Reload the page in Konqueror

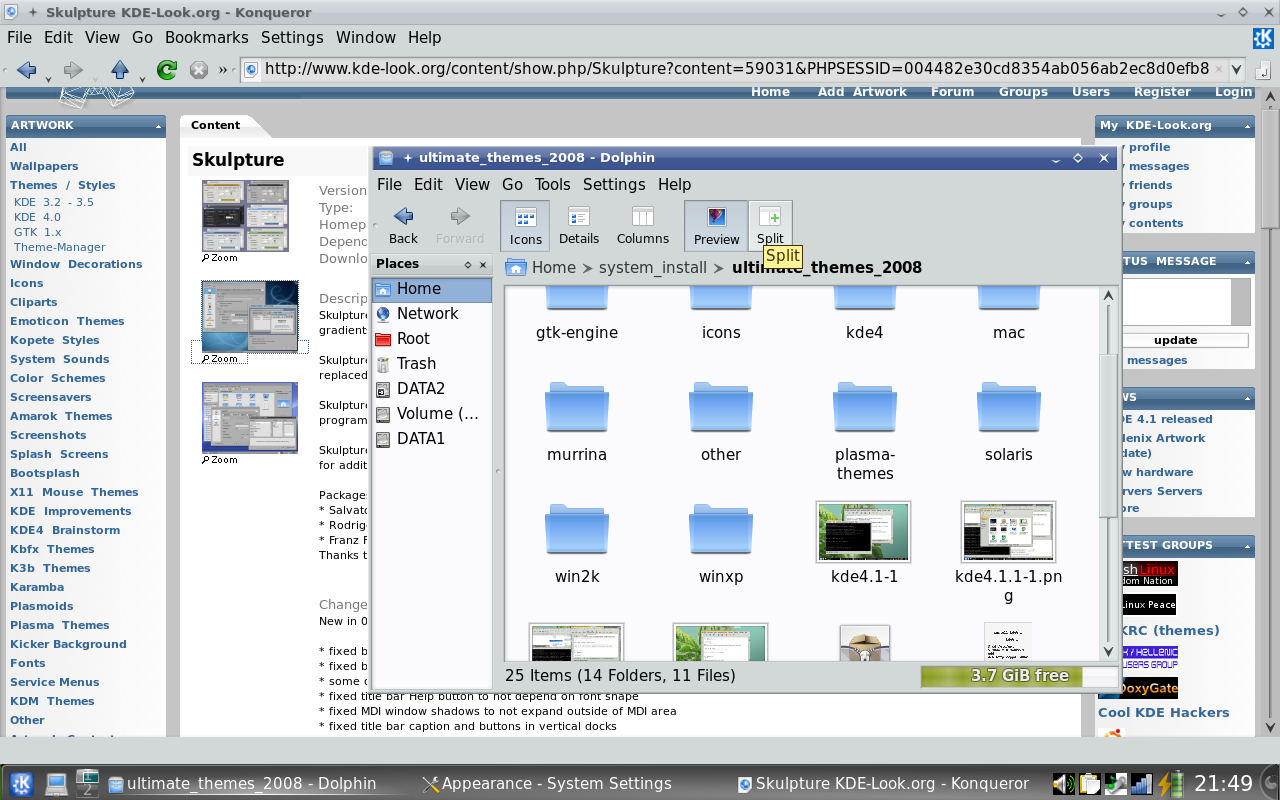[167, 69]
